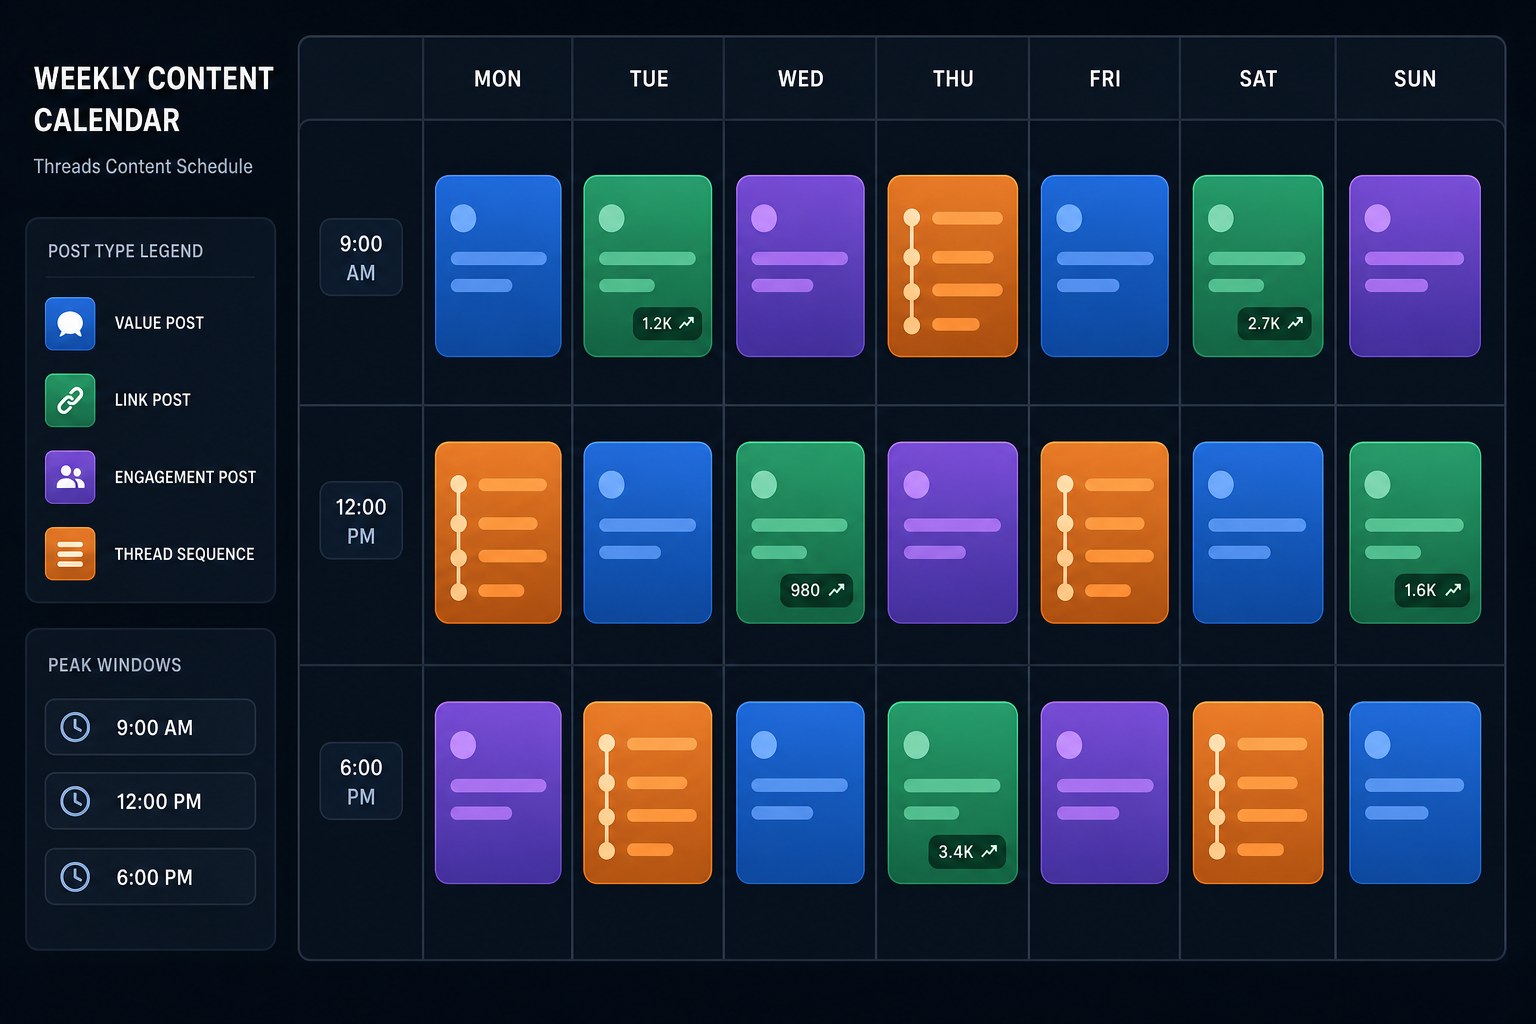Open Tuesday 6:00 PM orange thread sequence

pos(648,793)
